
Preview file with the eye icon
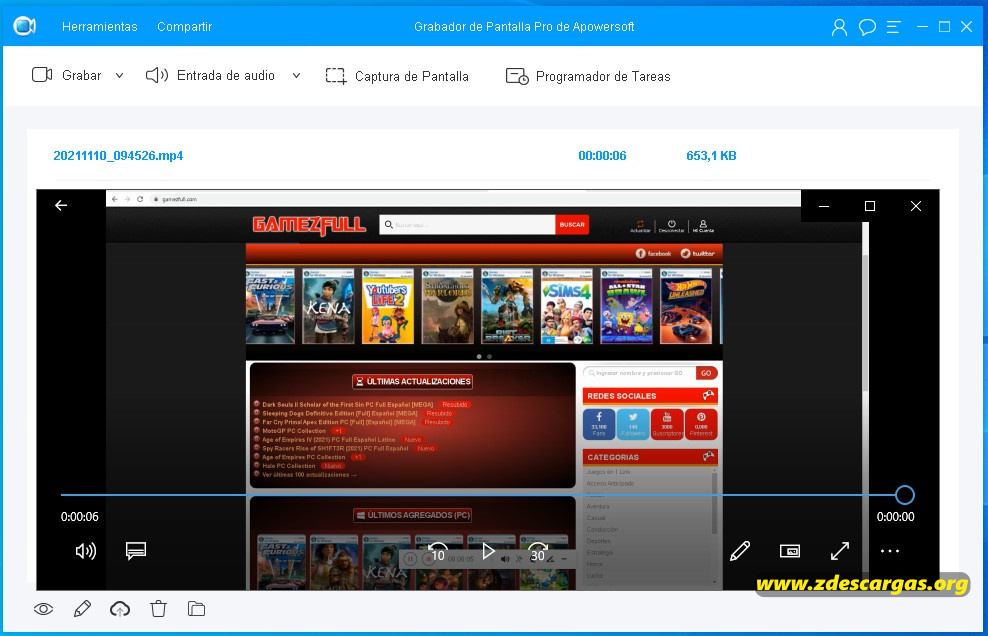click(43, 609)
